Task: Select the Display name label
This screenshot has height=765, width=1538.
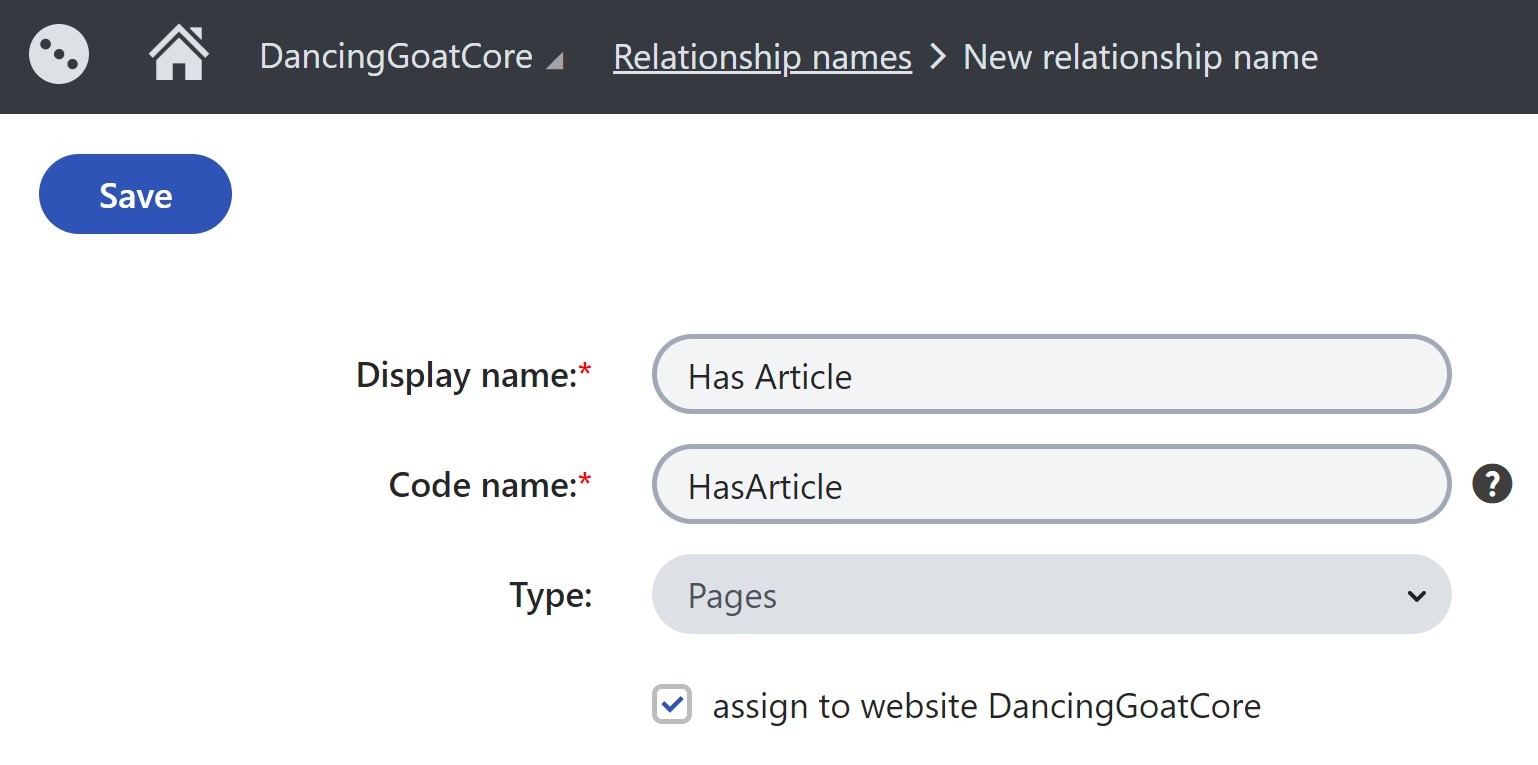Action: click(474, 375)
